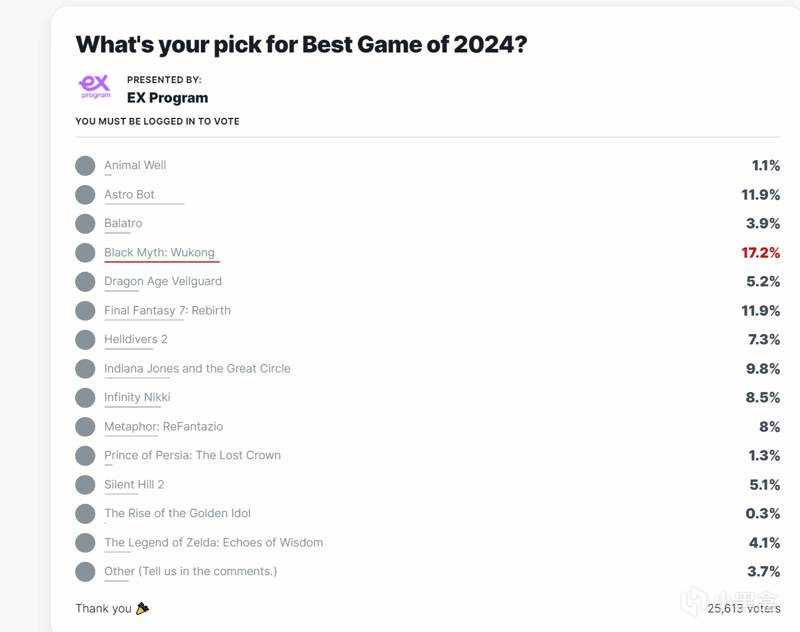The height and width of the screenshot is (632, 800).
Task: Select Metaphor: ReFantazio radio button
Action: pyautogui.click(x=85, y=426)
